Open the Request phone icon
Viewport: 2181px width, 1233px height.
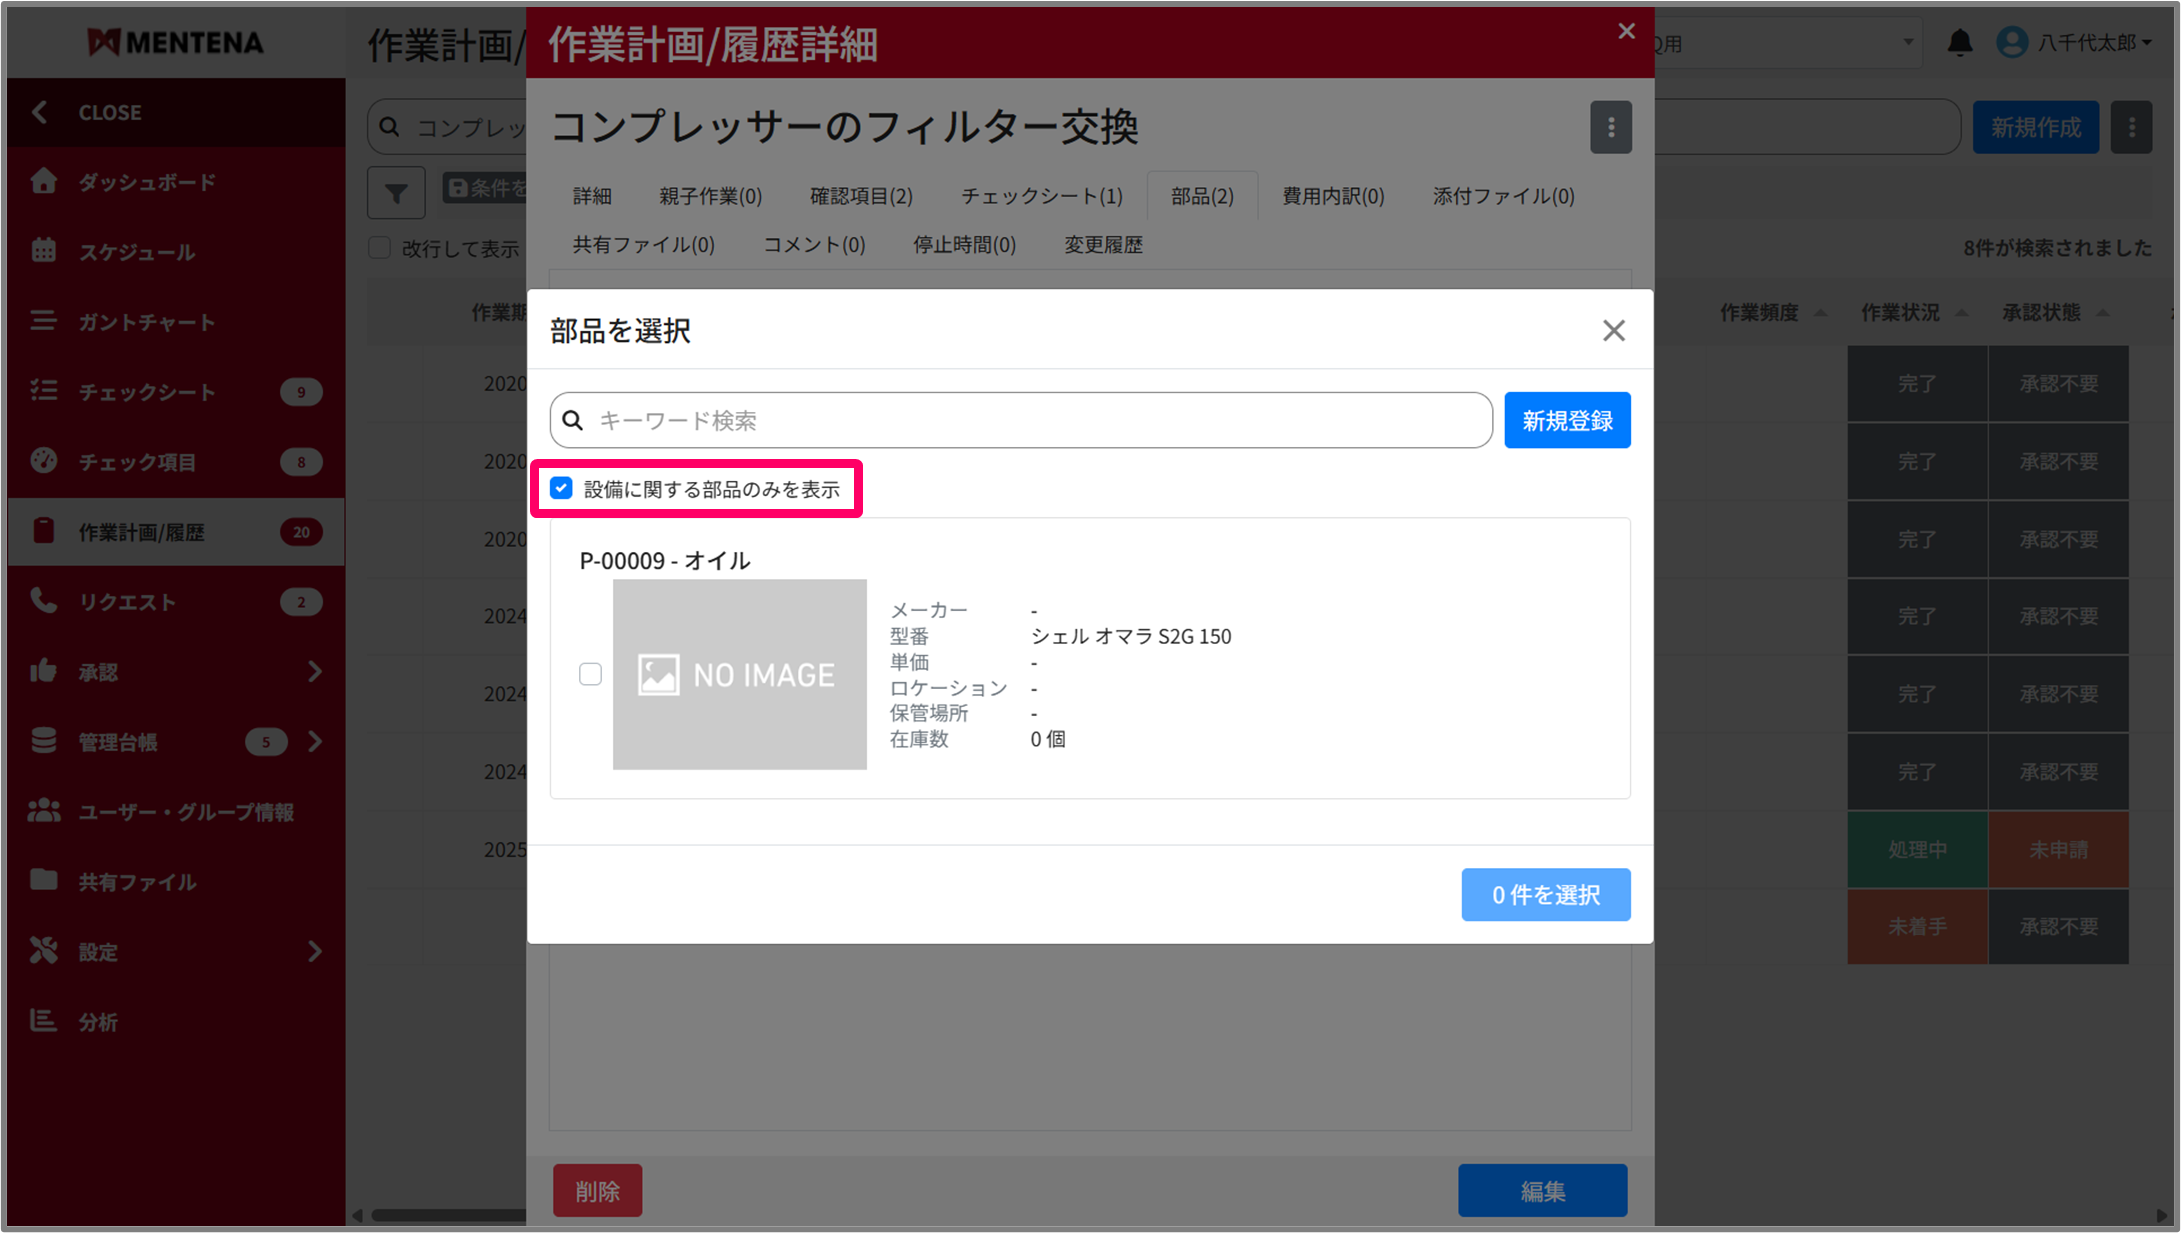coord(44,601)
